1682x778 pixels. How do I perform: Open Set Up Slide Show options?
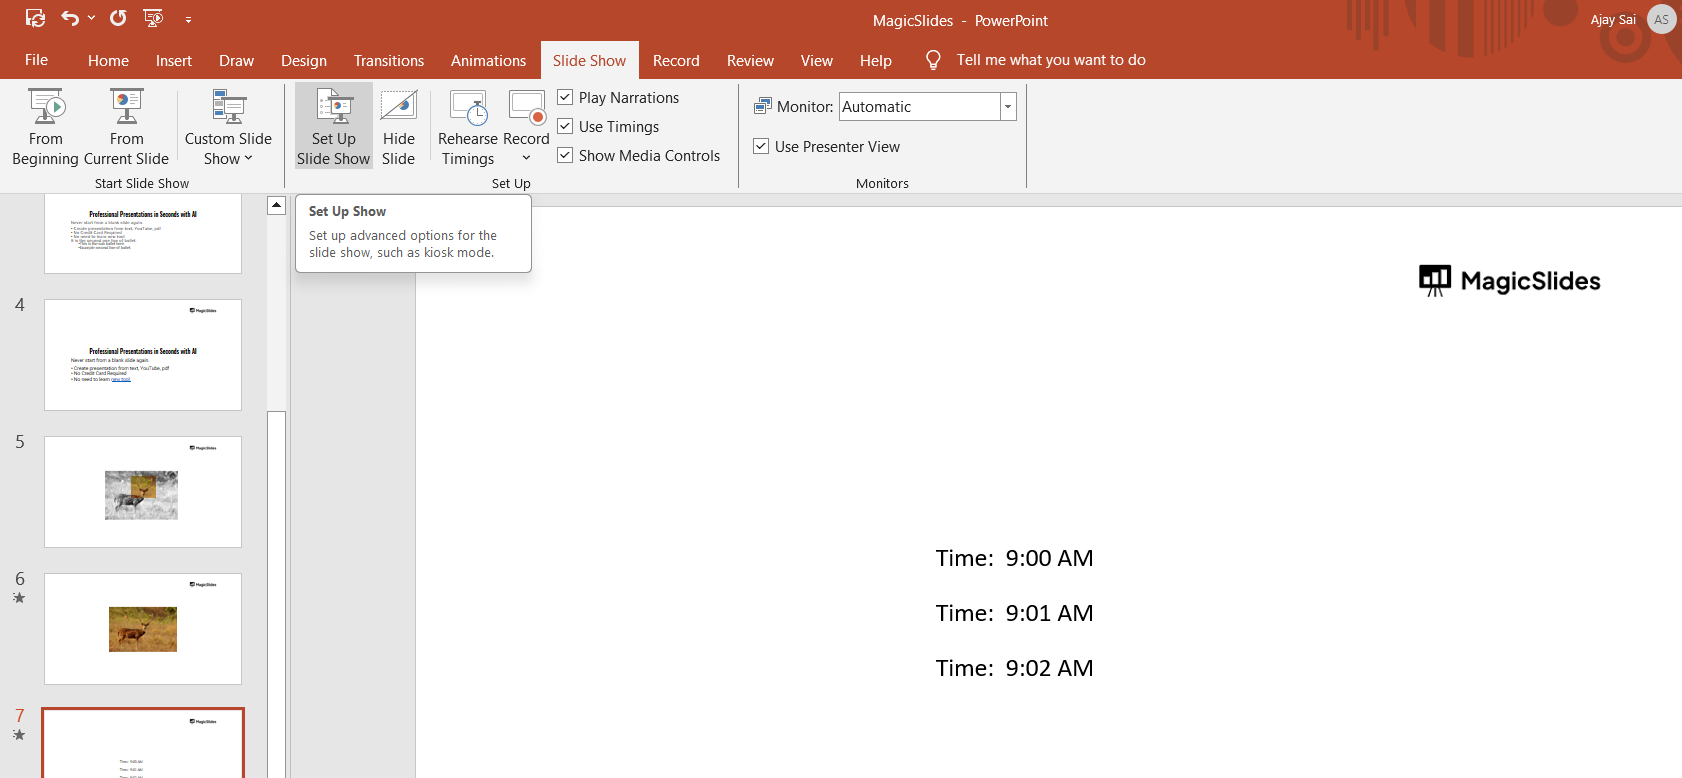(x=333, y=126)
